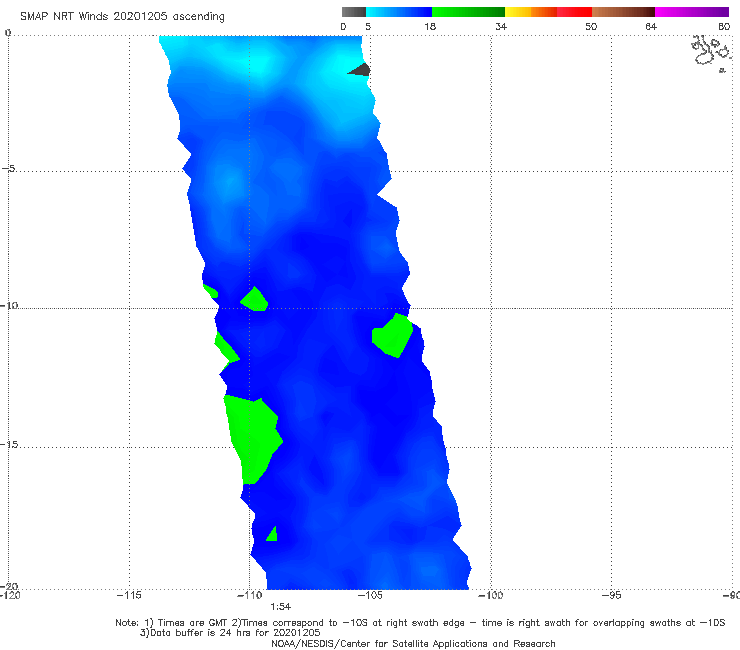Click the color bar label '64'
Screen dimensions: 740x650
pos(651,26)
